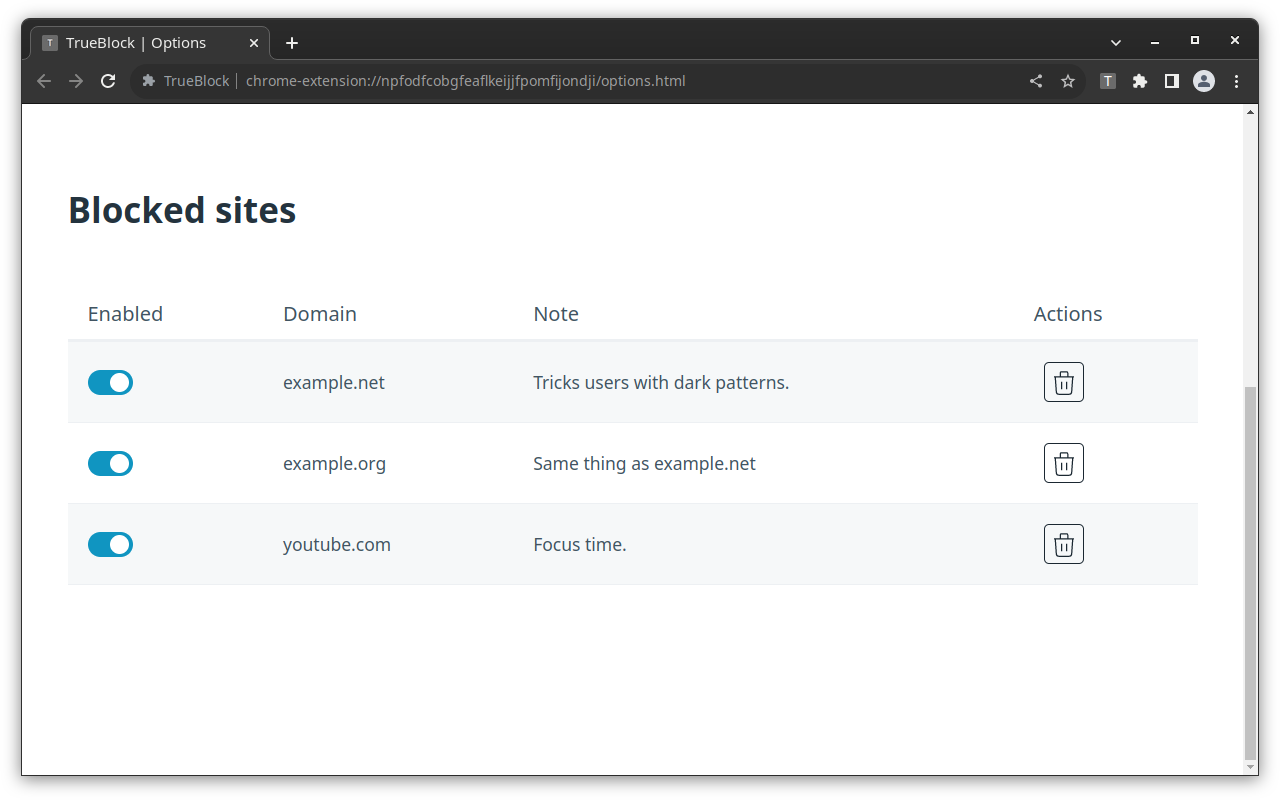Remove youtube.com using its trash button

click(1063, 544)
